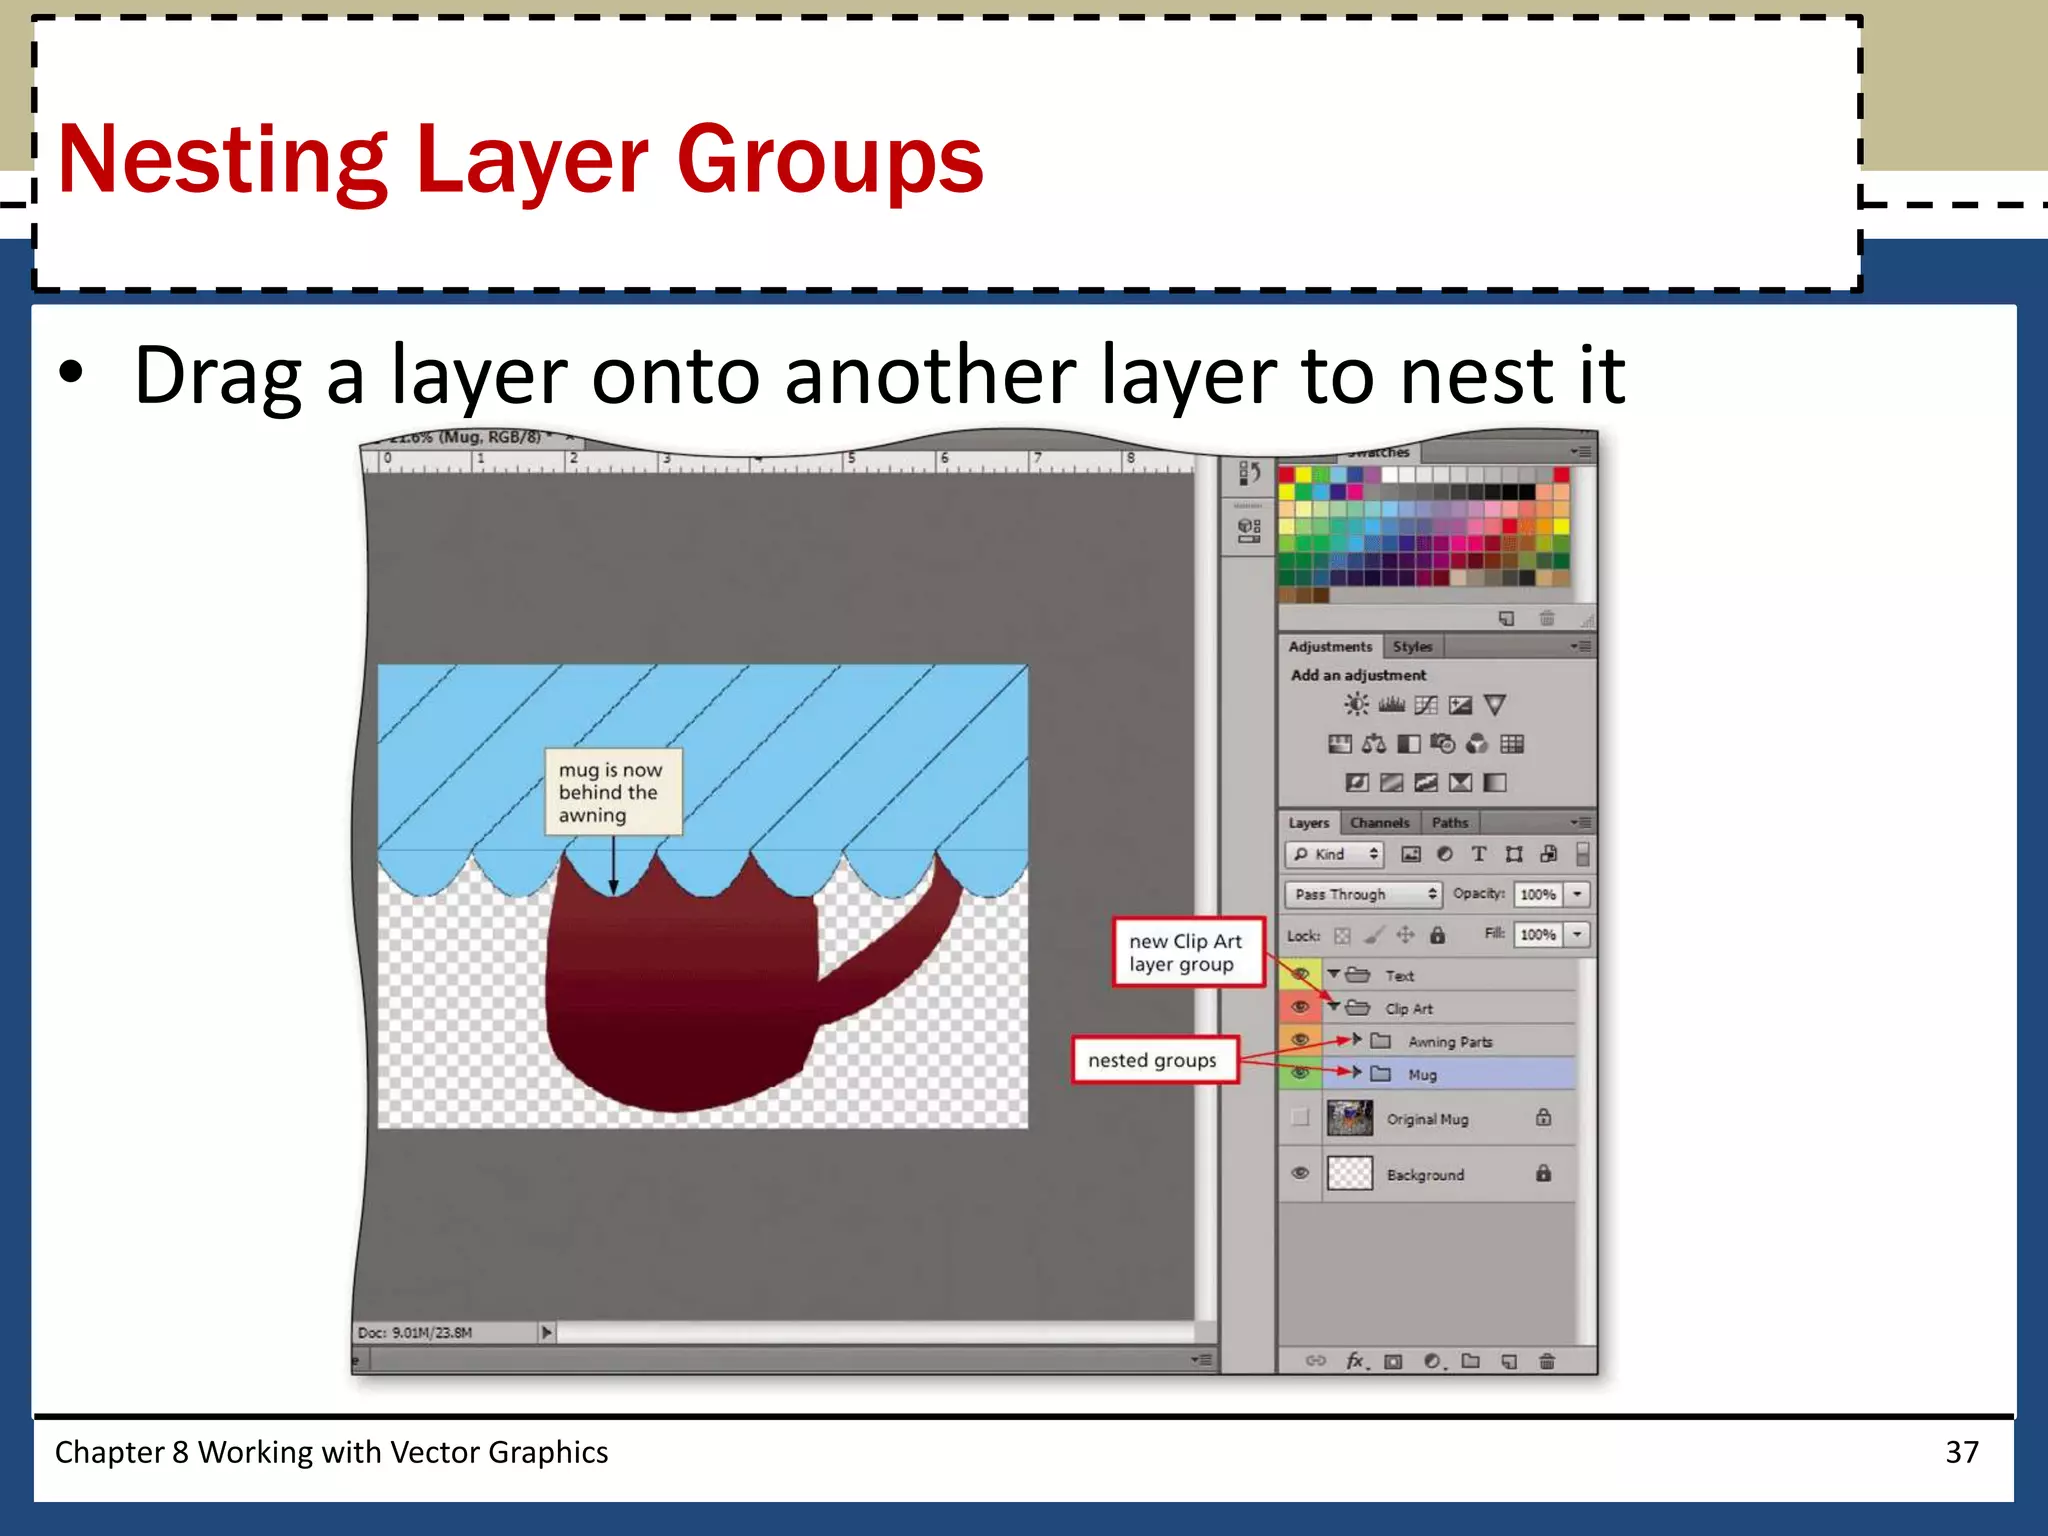Show the Original Mug layer
The image size is (2048, 1536).
point(1300,1118)
